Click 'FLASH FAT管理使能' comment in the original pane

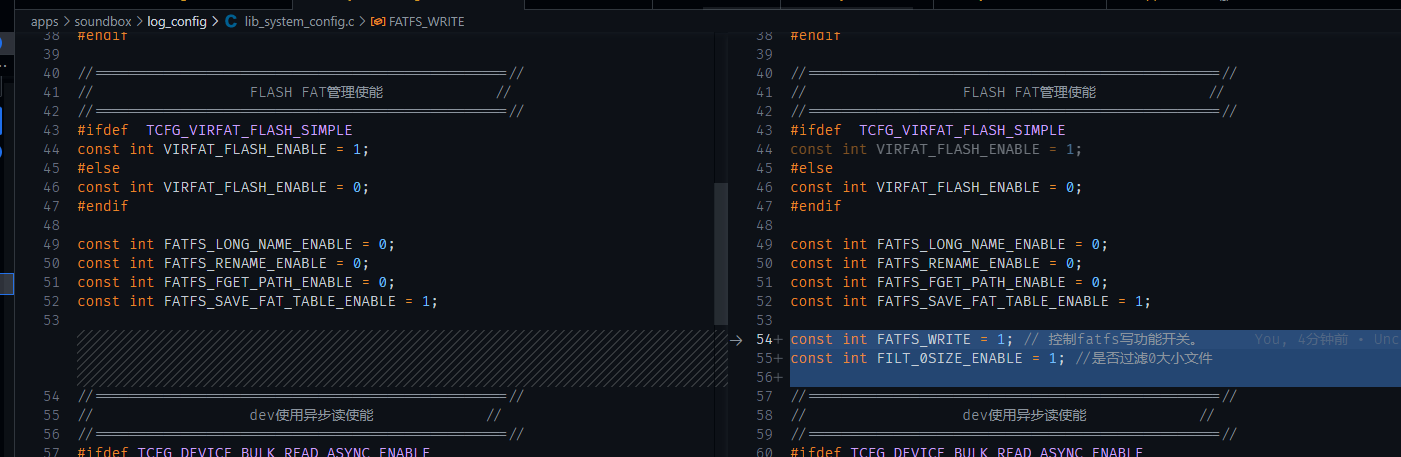316,92
